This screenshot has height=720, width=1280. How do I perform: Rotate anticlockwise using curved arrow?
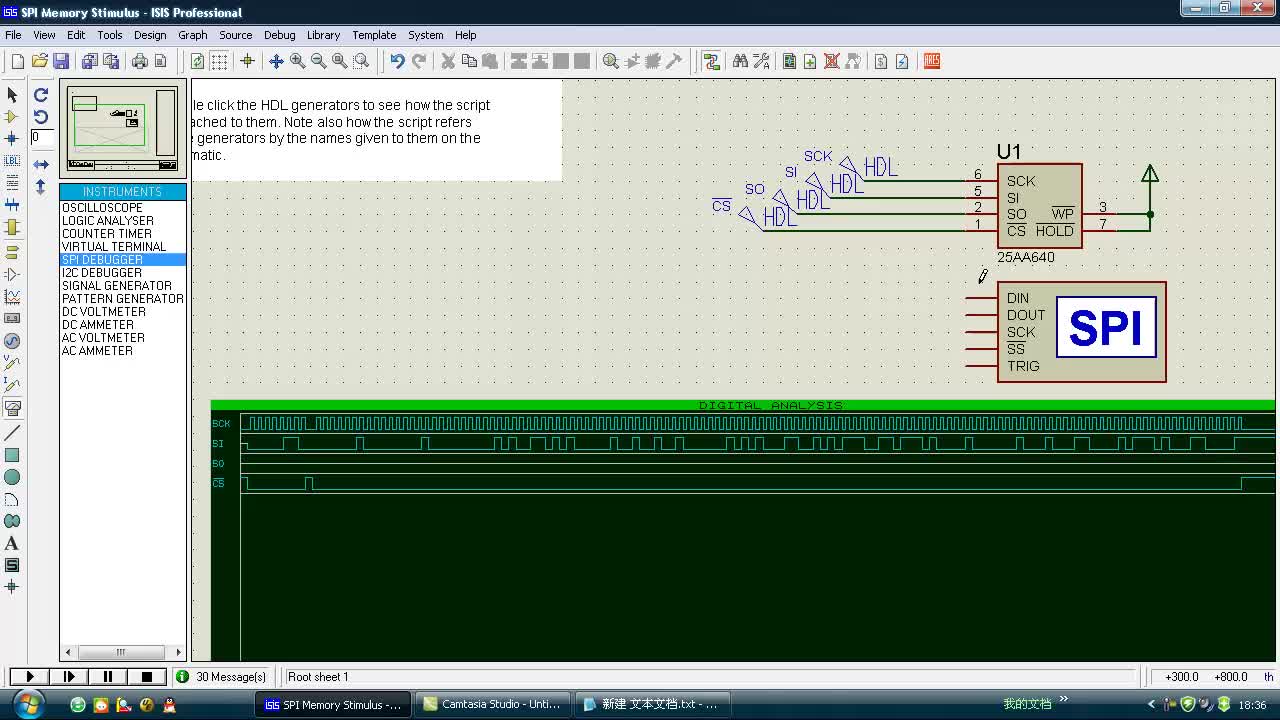(41, 117)
